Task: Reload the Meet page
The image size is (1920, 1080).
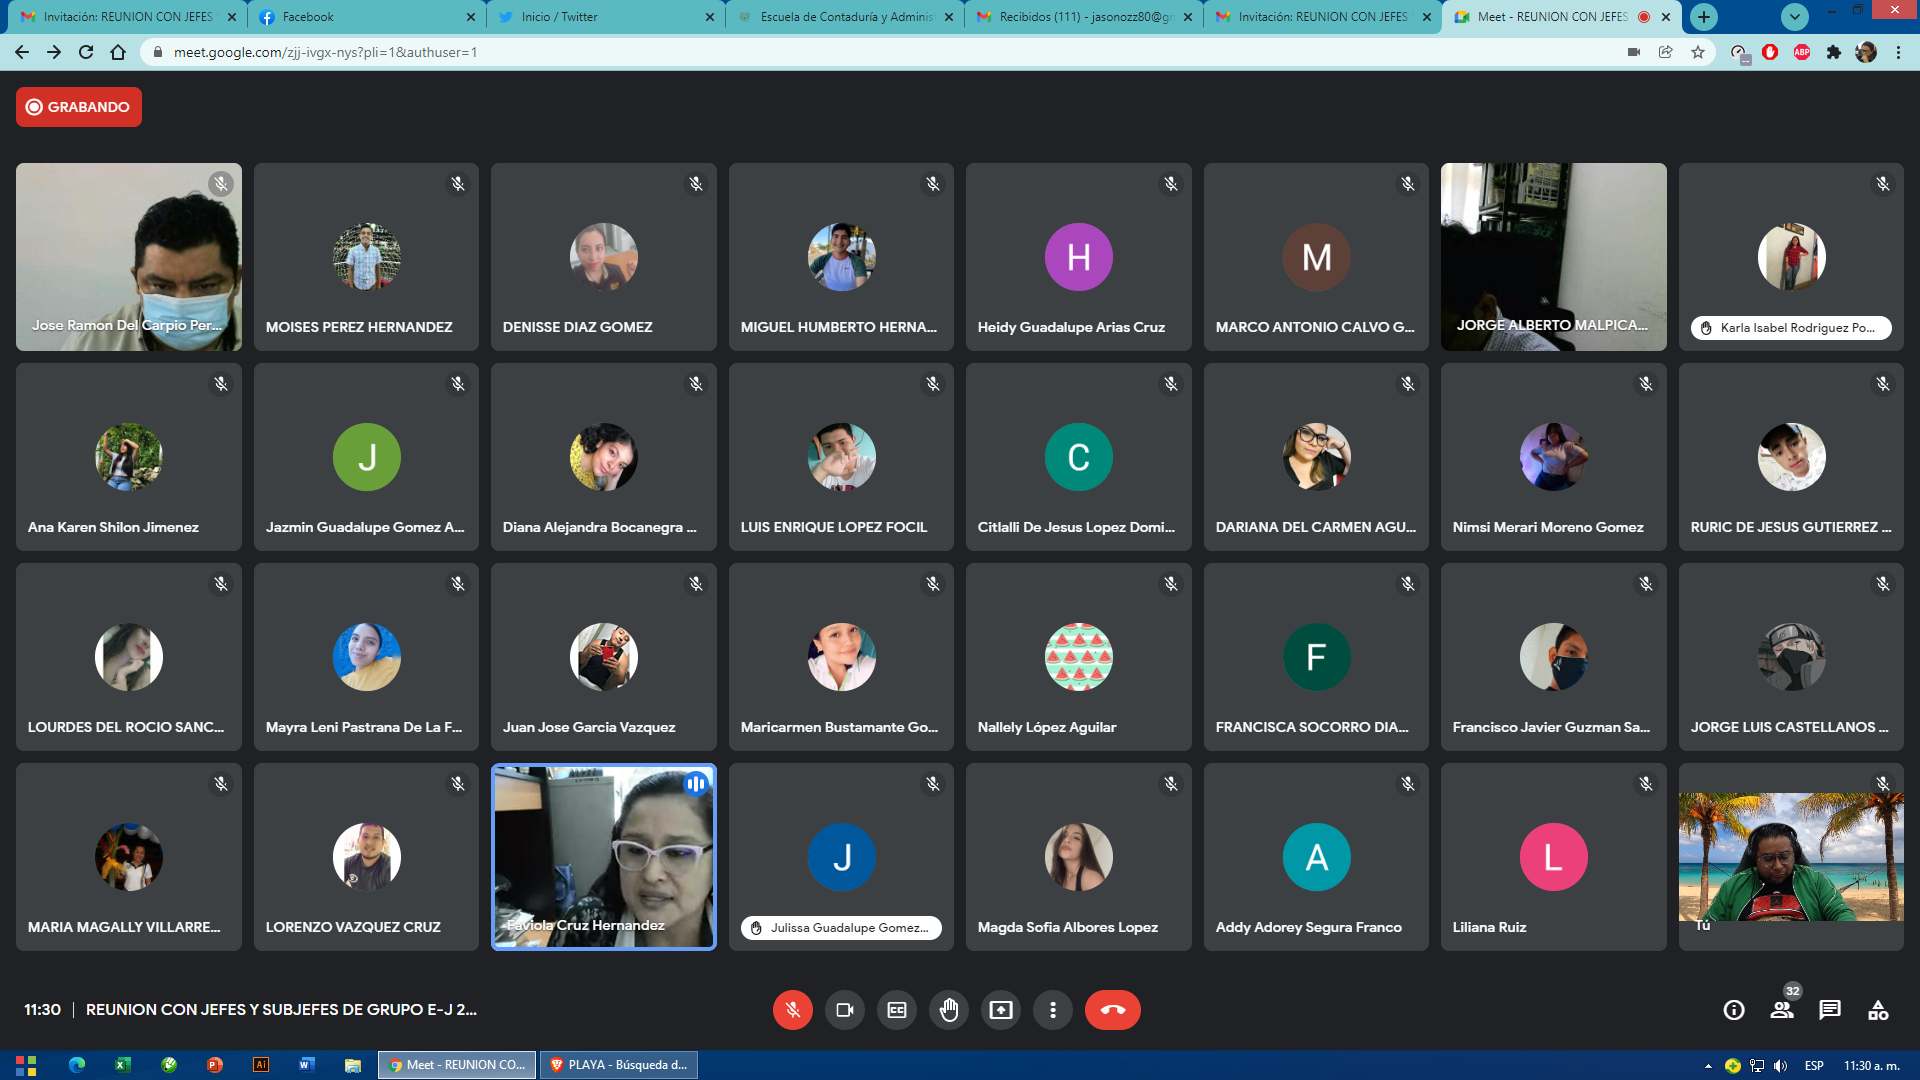Action: (x=86, y=52)
